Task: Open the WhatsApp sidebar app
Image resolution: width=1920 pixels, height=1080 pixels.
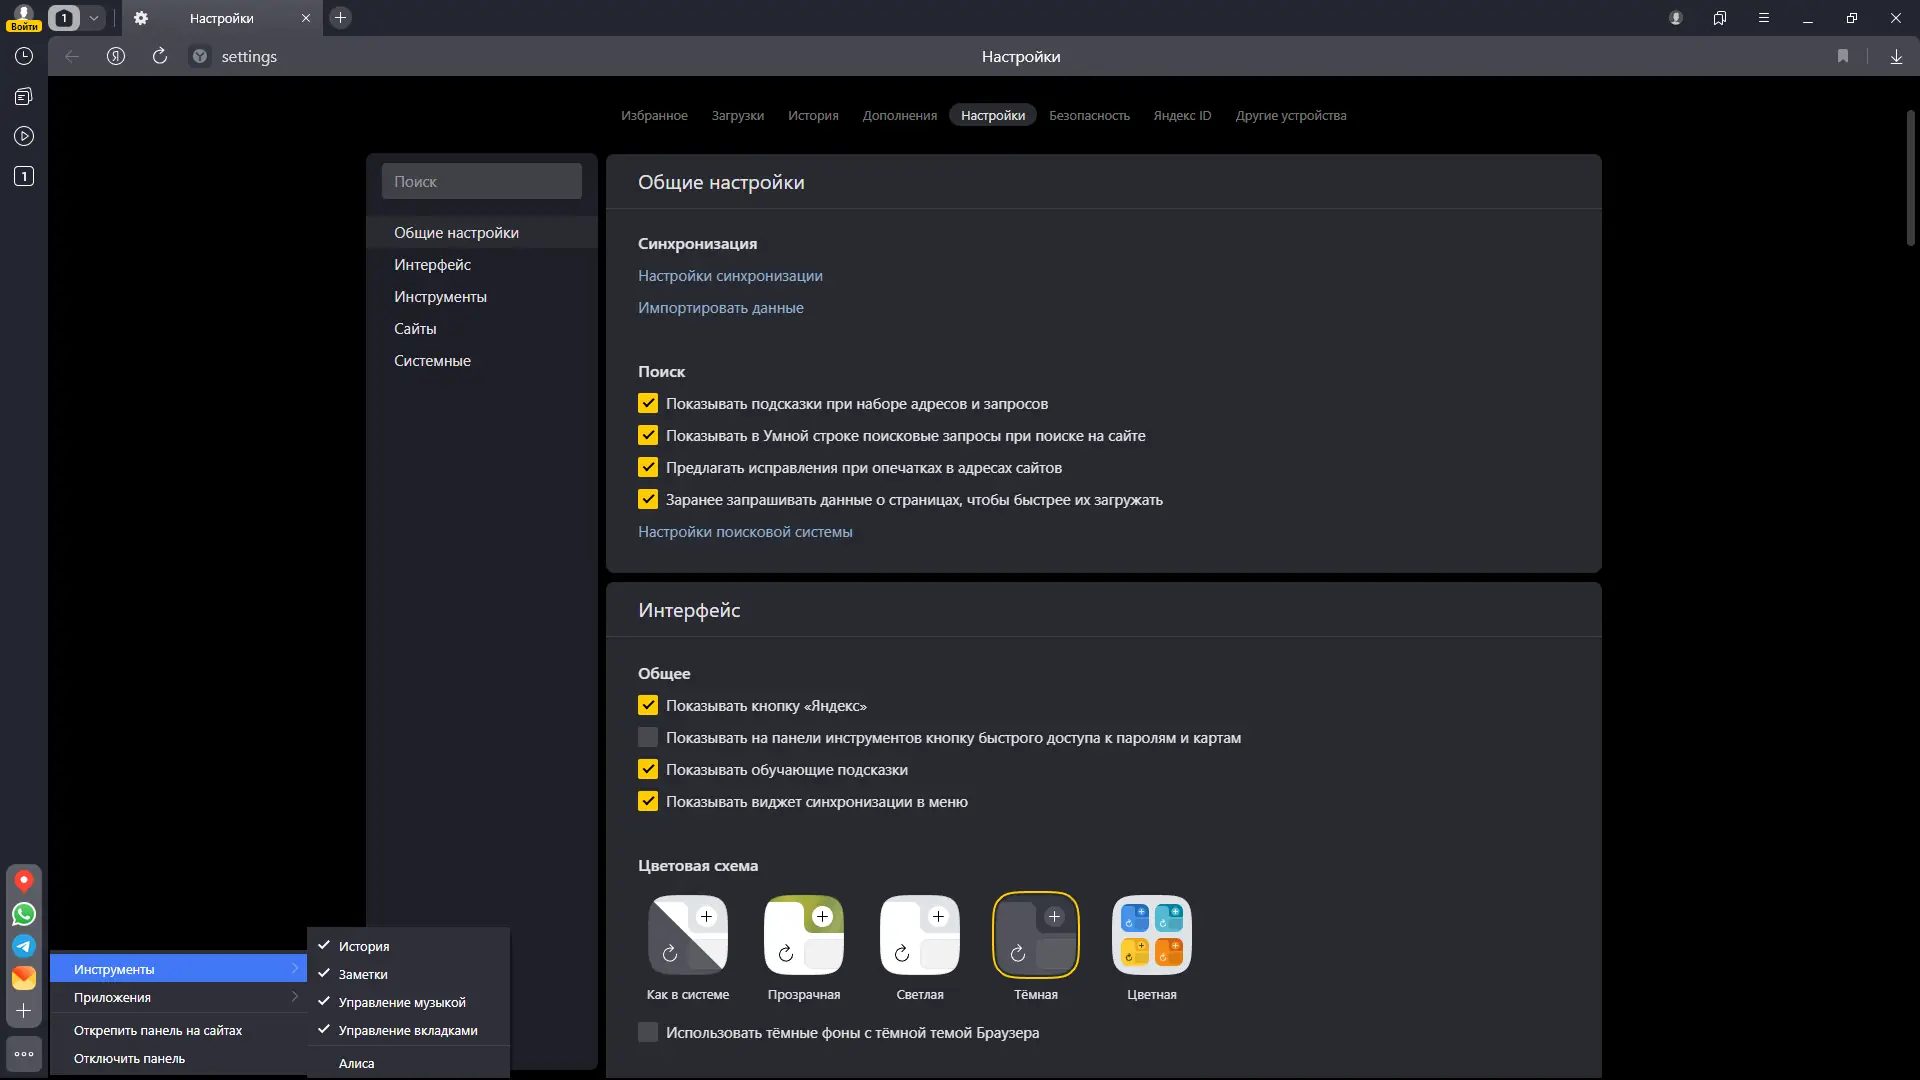Action: pos(24,914)
